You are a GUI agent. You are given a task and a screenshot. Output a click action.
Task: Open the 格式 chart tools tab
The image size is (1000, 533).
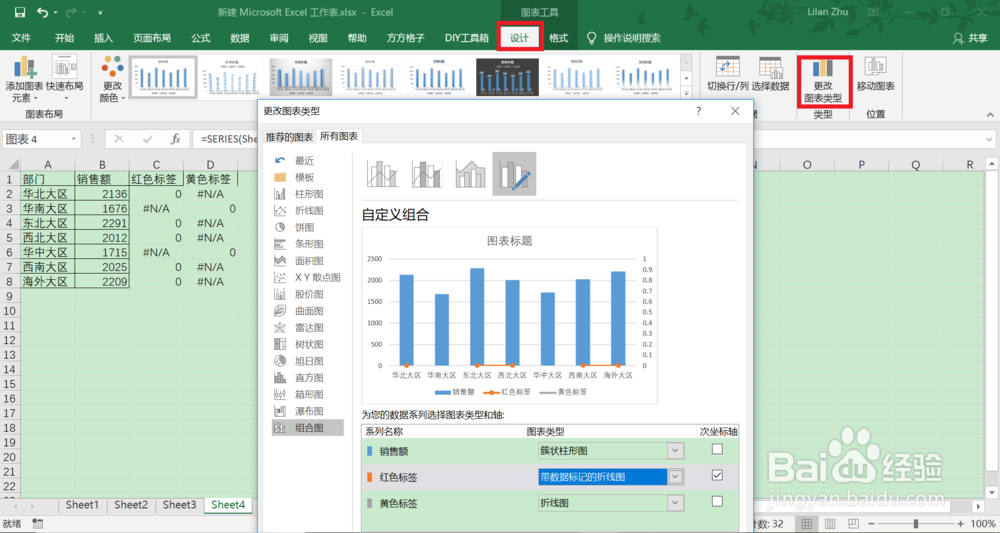(x=559, y=38)
